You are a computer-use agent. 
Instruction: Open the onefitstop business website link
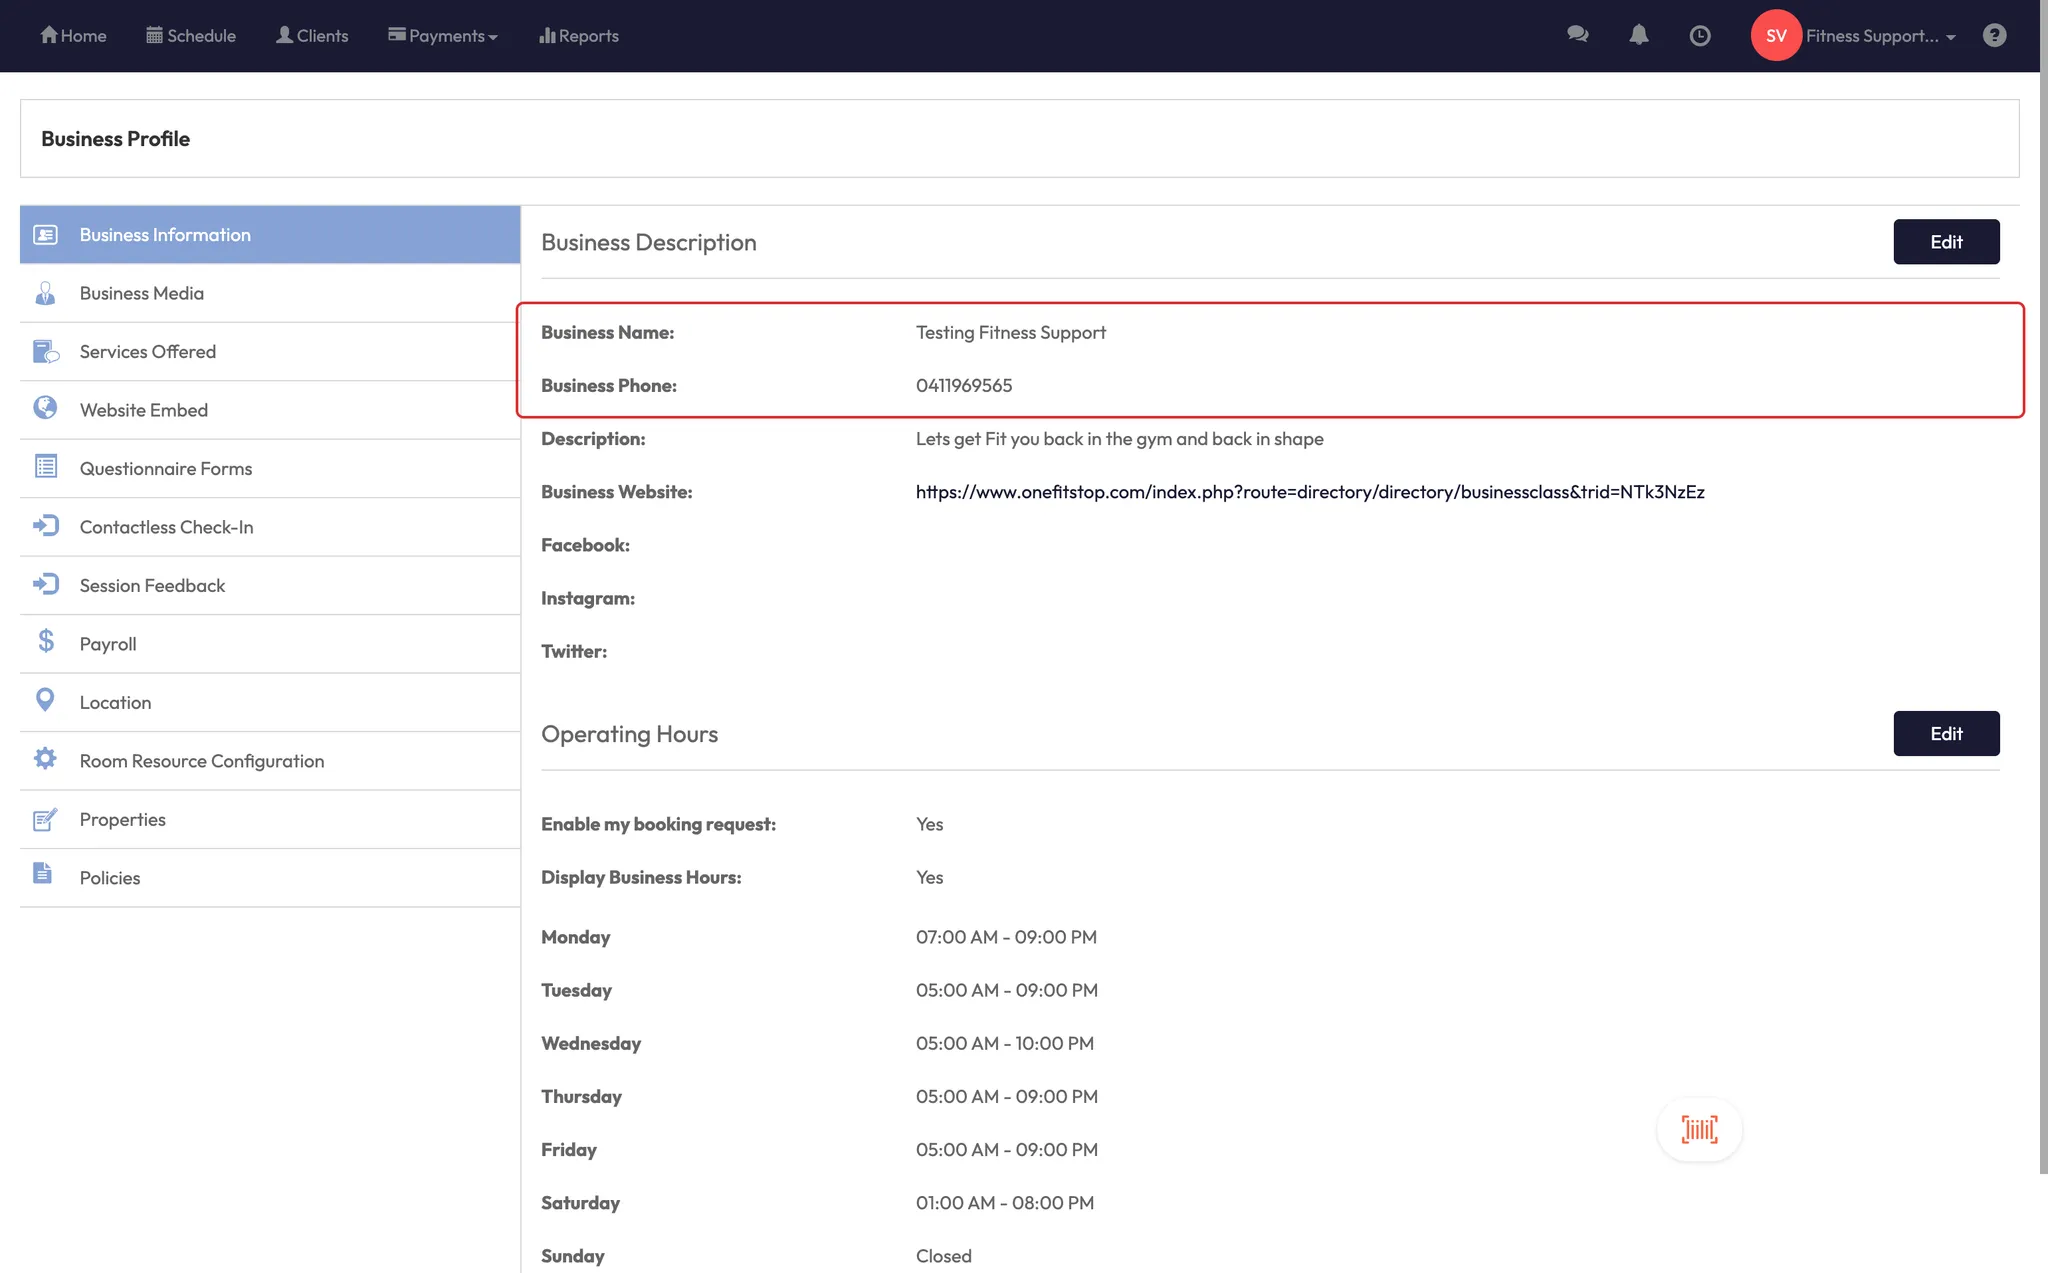1309,492
